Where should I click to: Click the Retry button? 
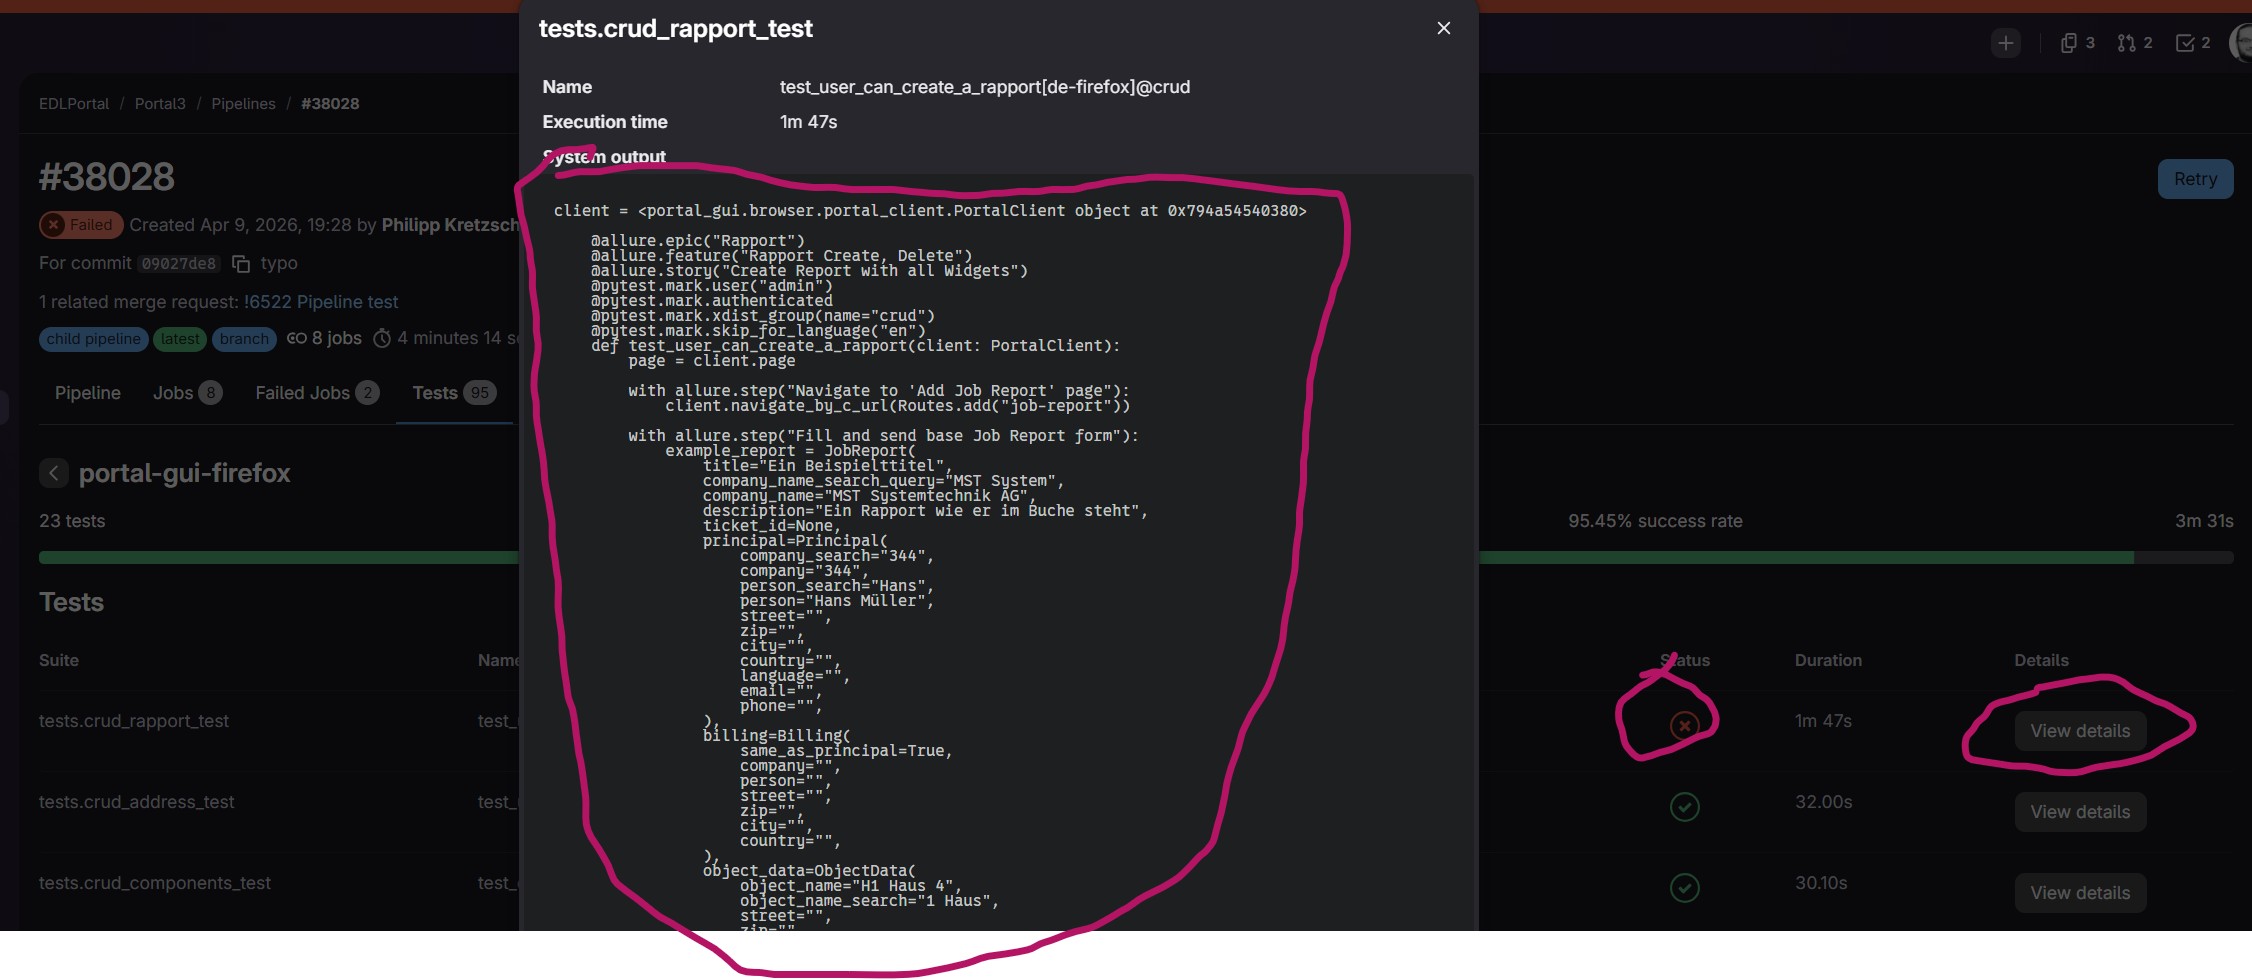tap(2195, 179)
